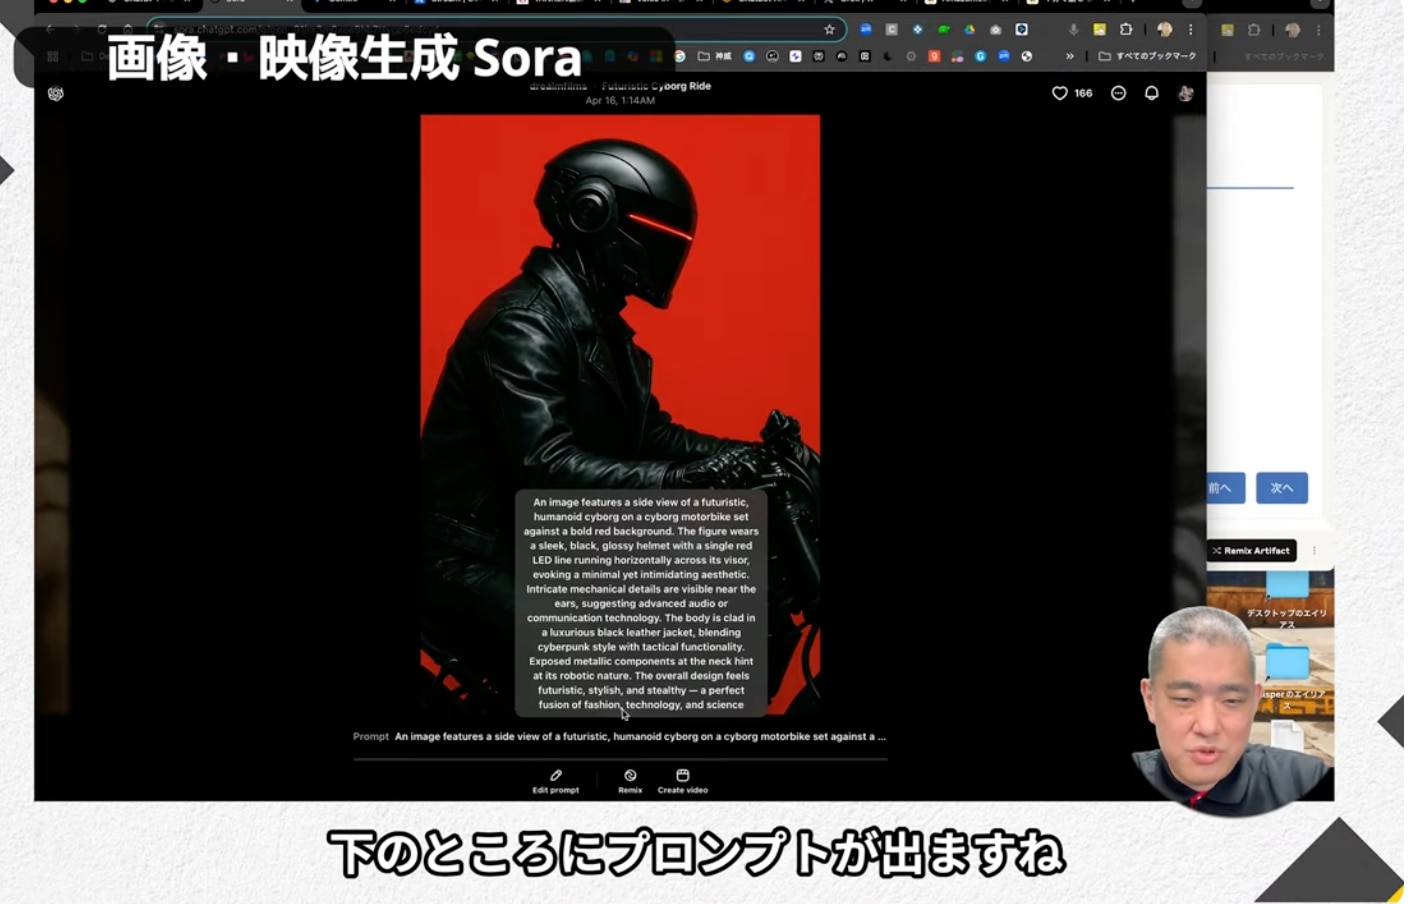Click the Create video button
This screenshot has width=1418, height=904.
pos(683,781)
